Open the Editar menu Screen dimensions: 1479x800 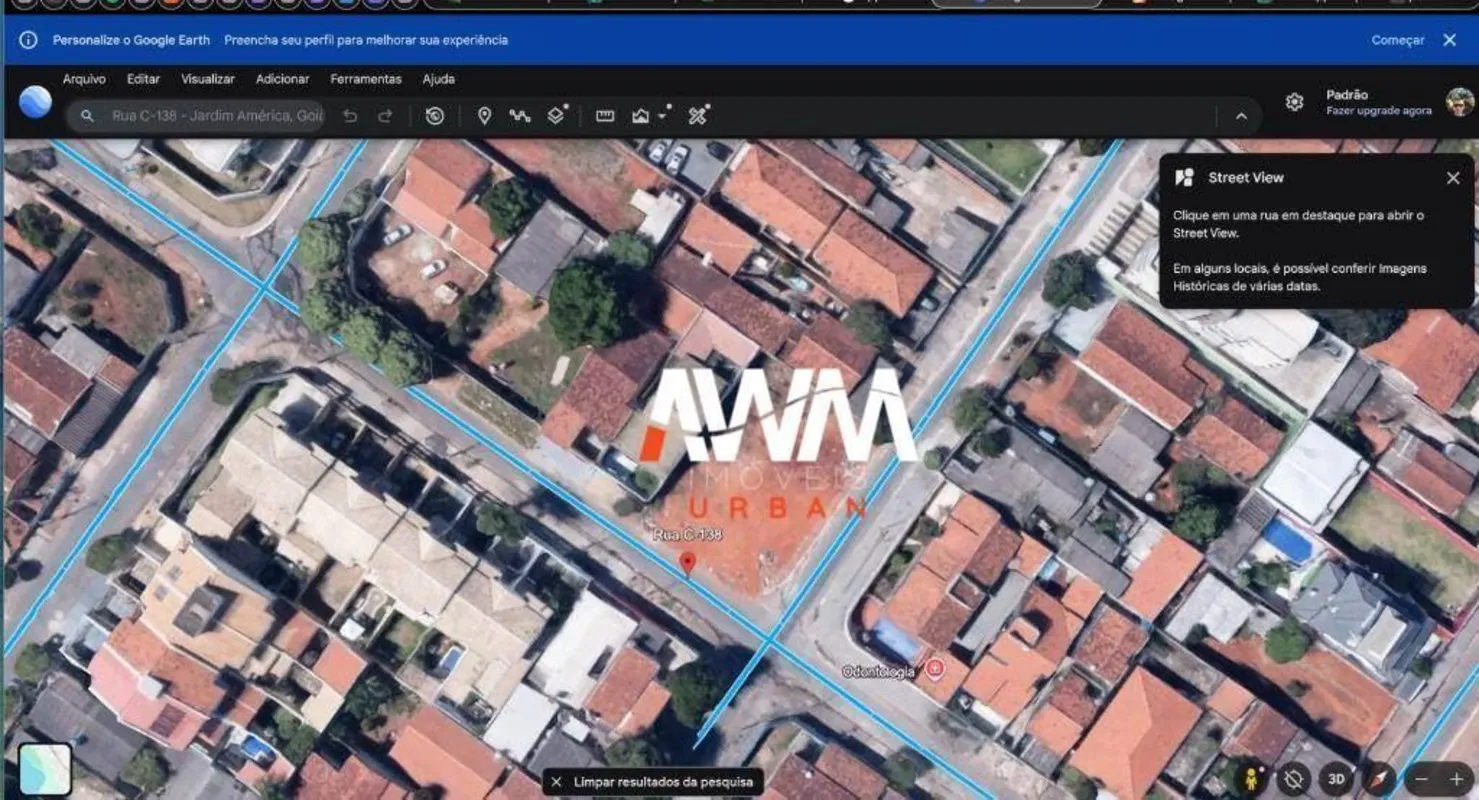(143, 79)
